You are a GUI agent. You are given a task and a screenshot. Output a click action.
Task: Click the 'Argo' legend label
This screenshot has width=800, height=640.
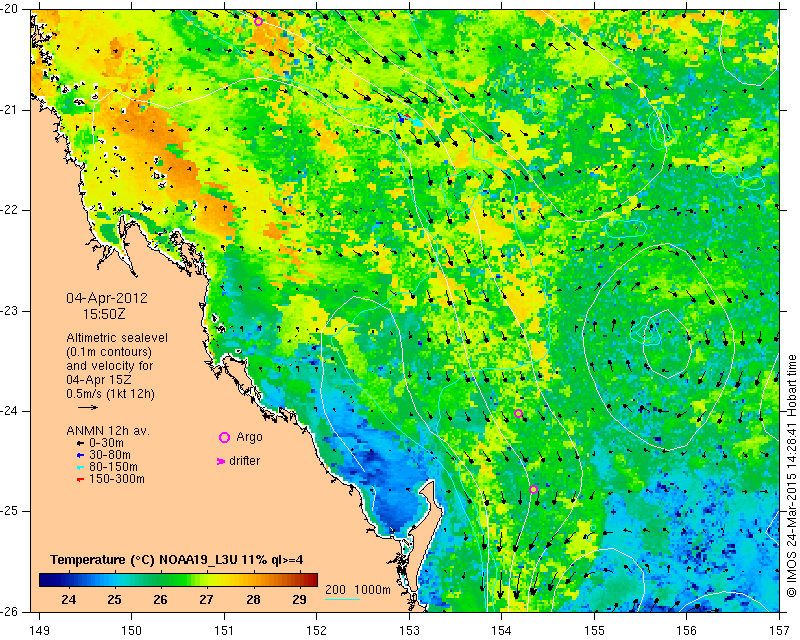tap(249, 437)
